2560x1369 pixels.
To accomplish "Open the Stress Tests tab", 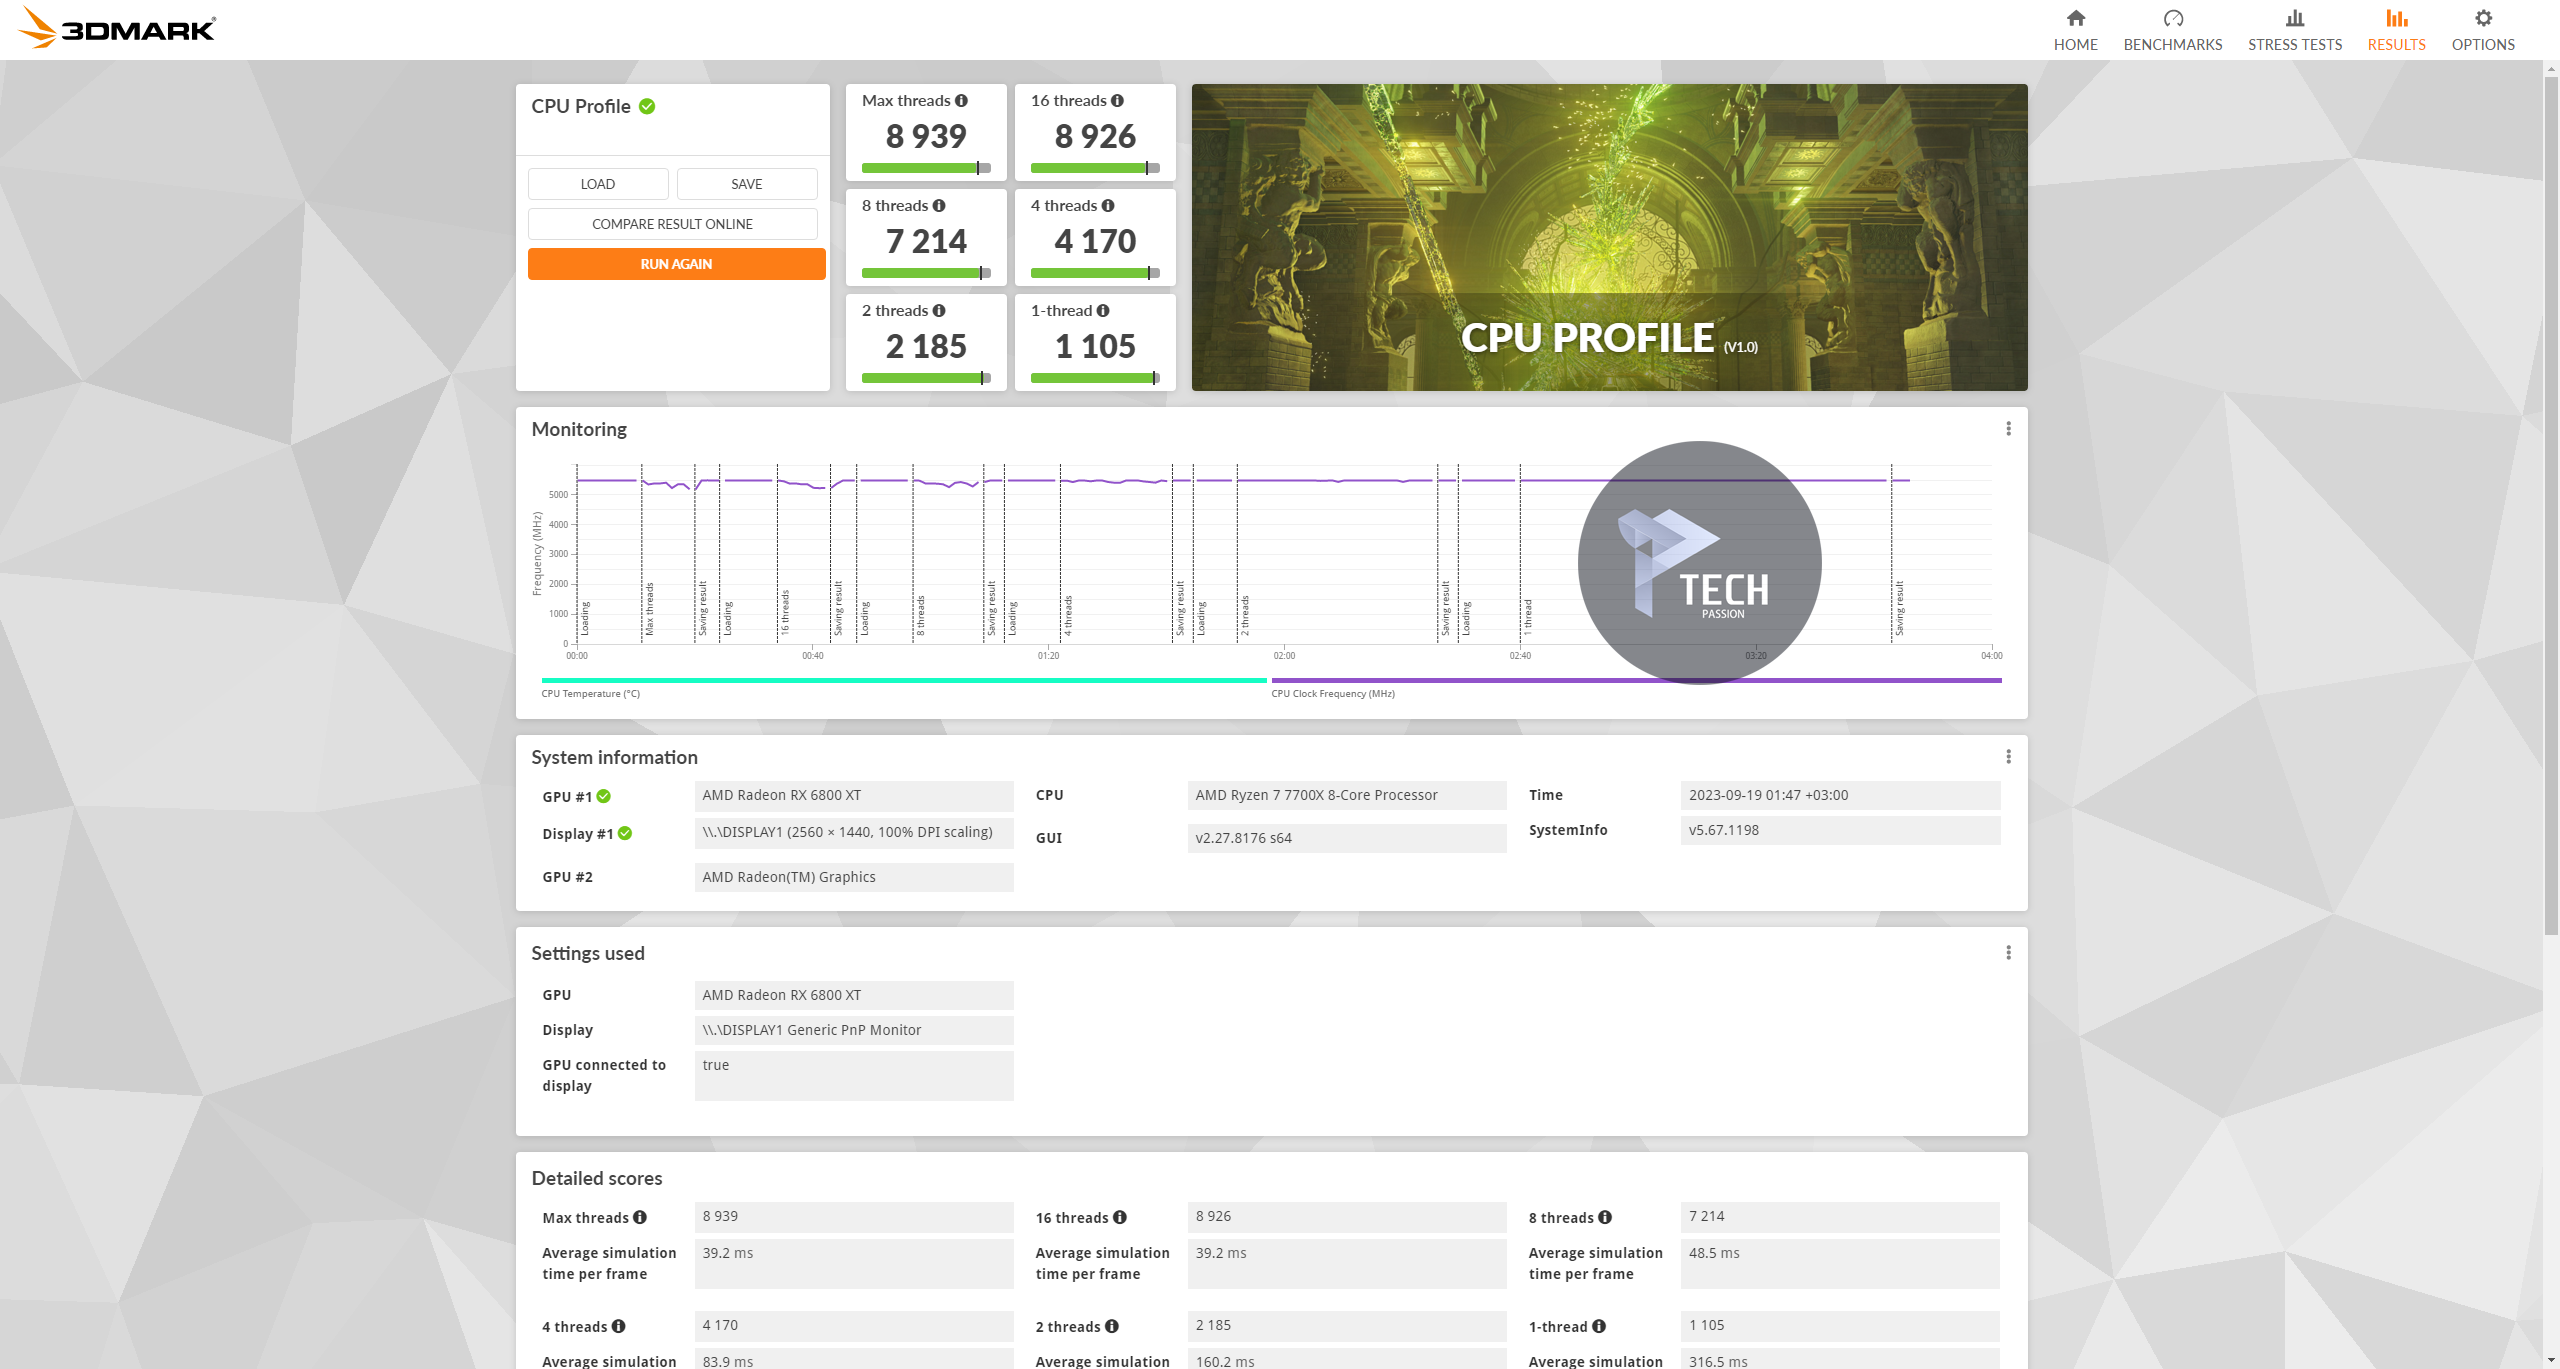I will (2294, 30).
